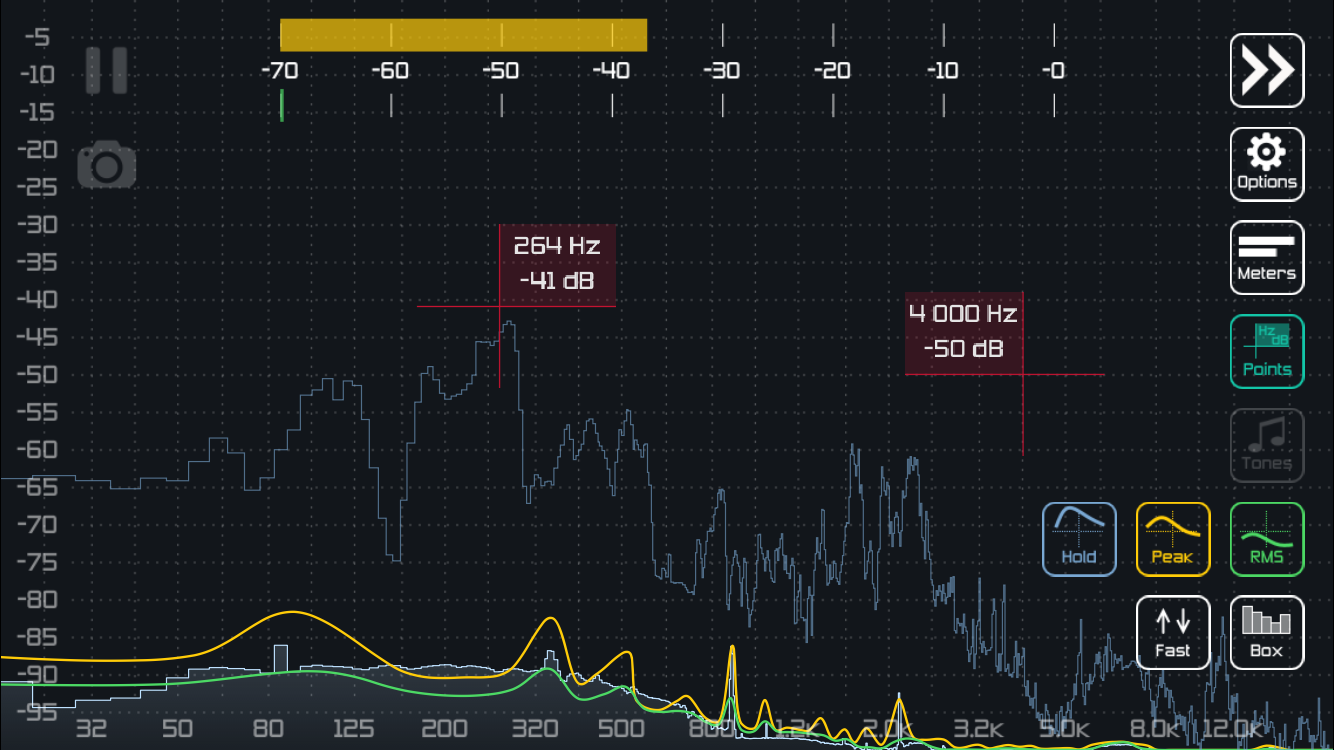The height and width of the screenshot is (750, 1334).
Task: Click the yellow level meter bar
Action: click(x=463, y=36)
